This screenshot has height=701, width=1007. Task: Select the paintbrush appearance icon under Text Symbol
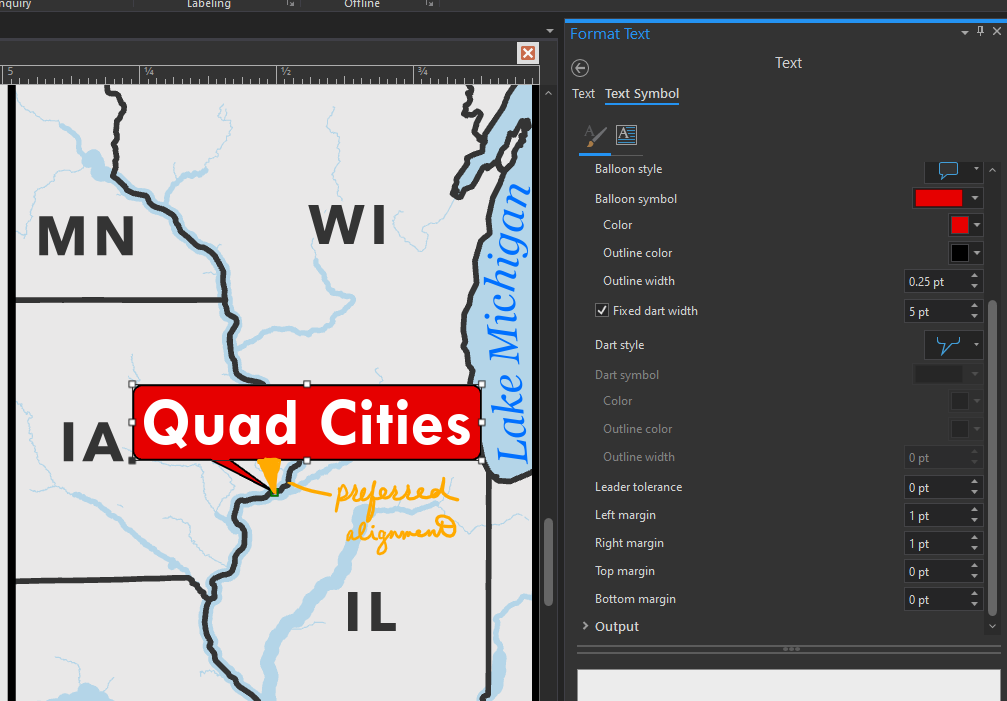595,135
